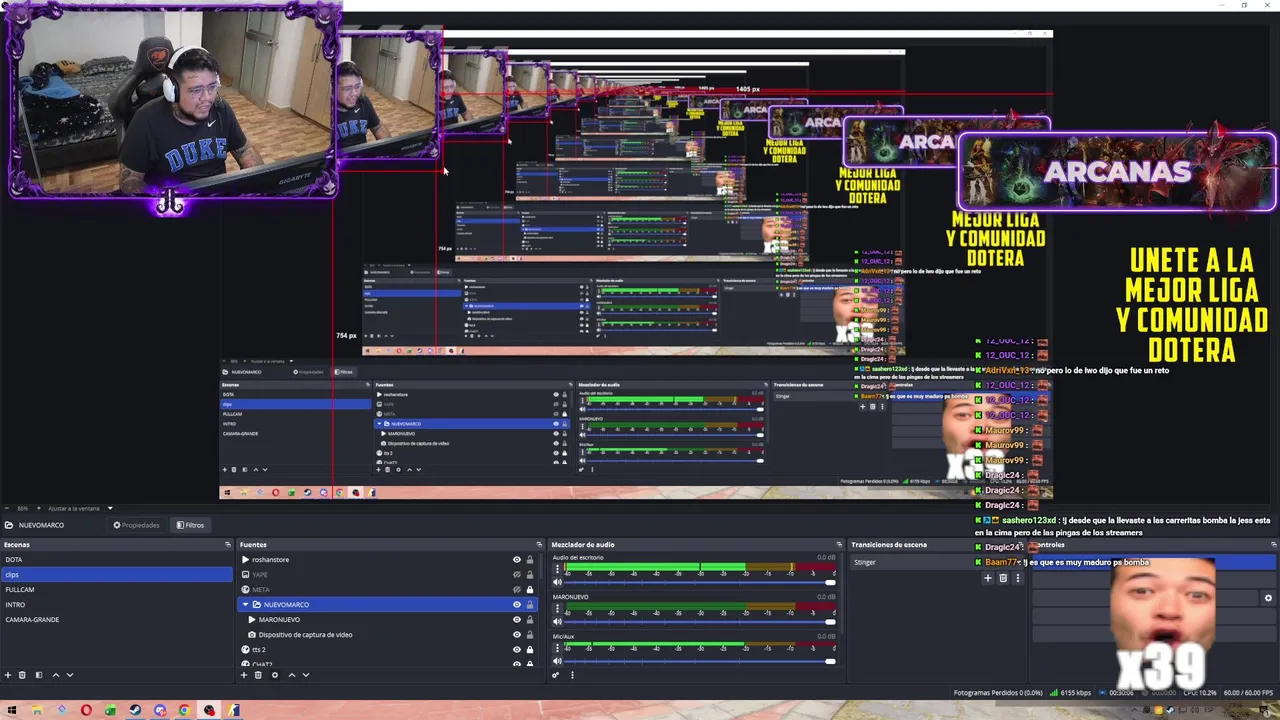Move selected source up in Fuentes
The image size is (1280, 720).
coord(291,675)
